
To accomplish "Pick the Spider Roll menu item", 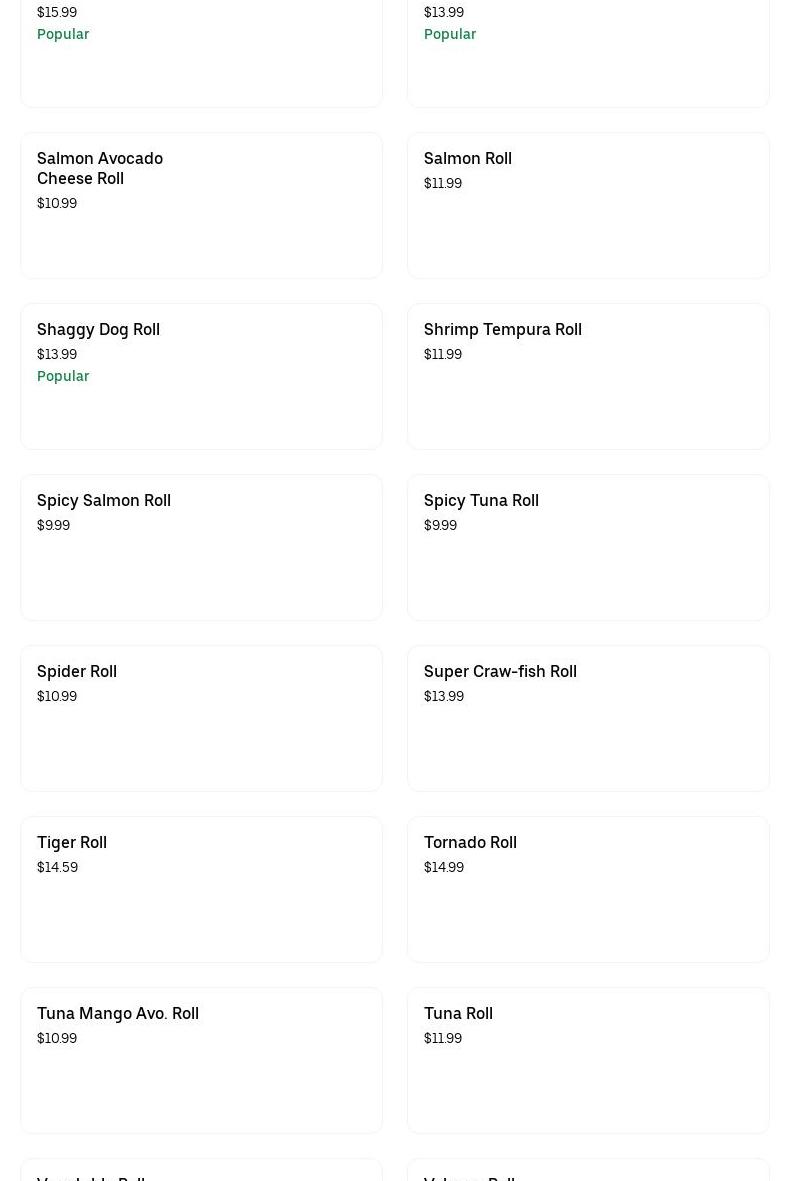I will tap(77, 671).
